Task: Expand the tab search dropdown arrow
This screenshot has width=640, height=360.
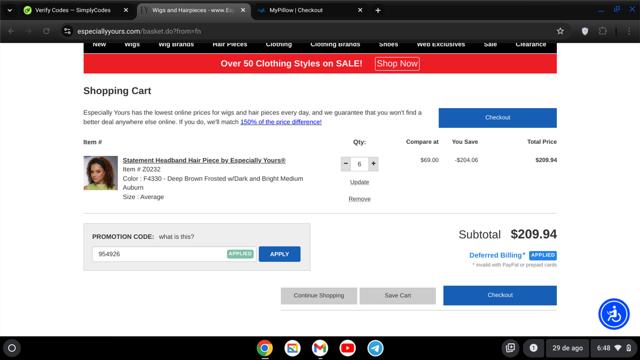Action: [10, 10]
